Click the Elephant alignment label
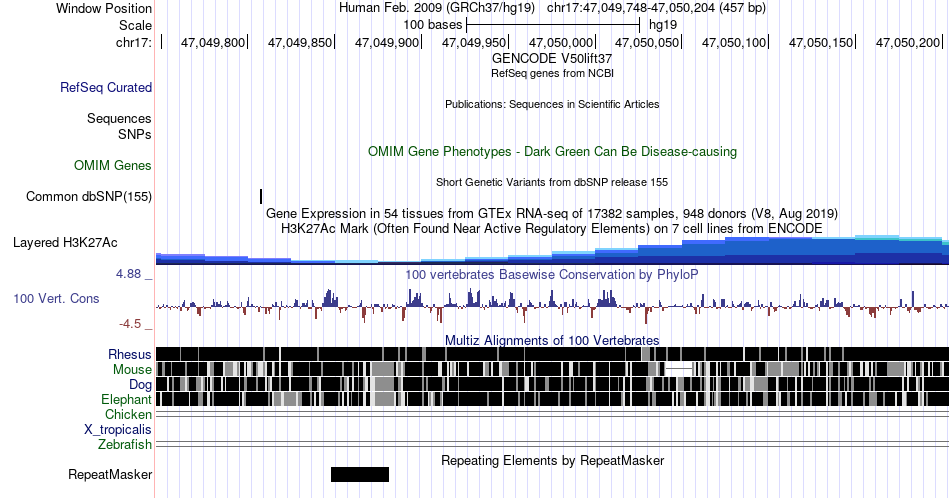Viewport: 950px width, 498px height. (x=127, y=400)
